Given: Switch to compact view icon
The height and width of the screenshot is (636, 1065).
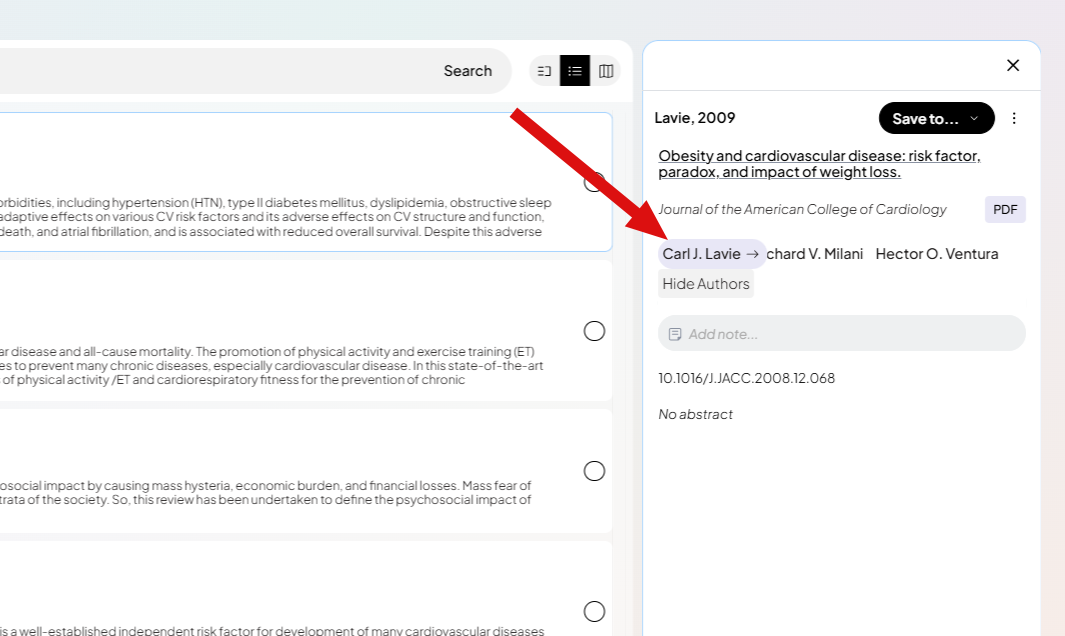Looking at the screenshot, I should [544, 71].
